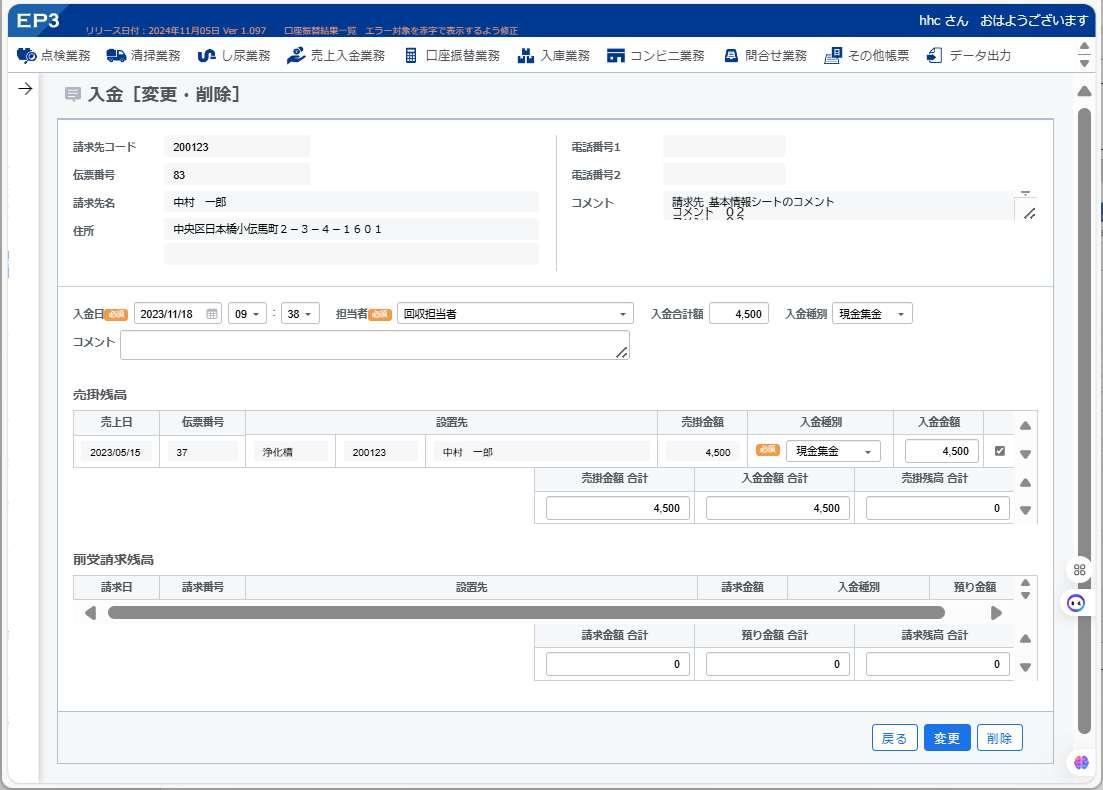Click the 清掃業務 truck icon
This screenshot has height=790, width=1103.
click(116, 56)
